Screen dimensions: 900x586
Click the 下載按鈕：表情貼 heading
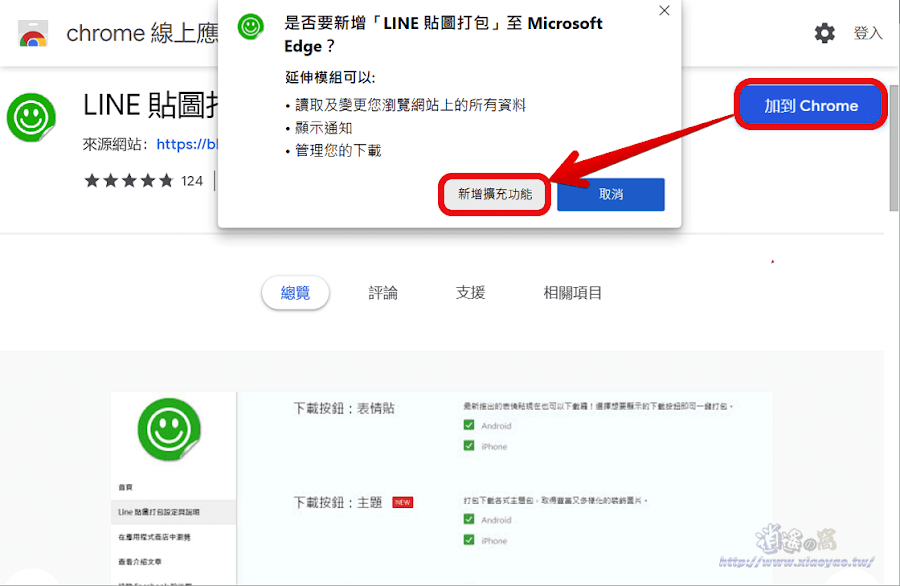(344, 409)
